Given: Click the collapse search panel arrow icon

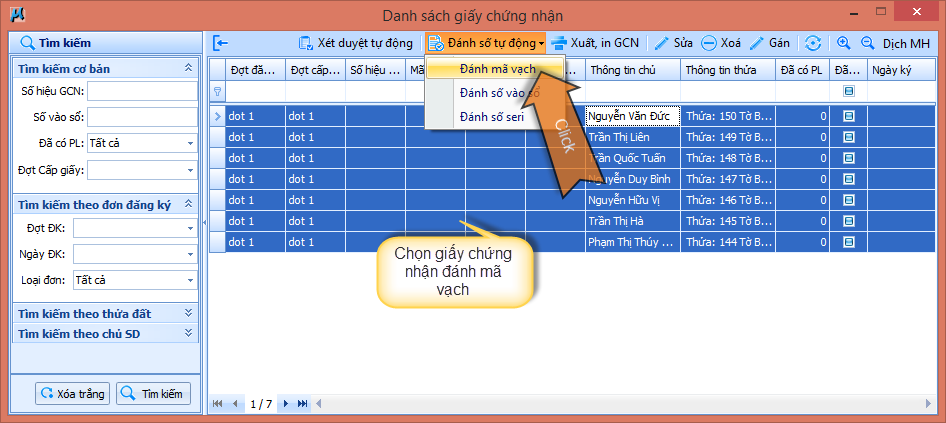Looking at the screenshot, I should click(221, 43).
